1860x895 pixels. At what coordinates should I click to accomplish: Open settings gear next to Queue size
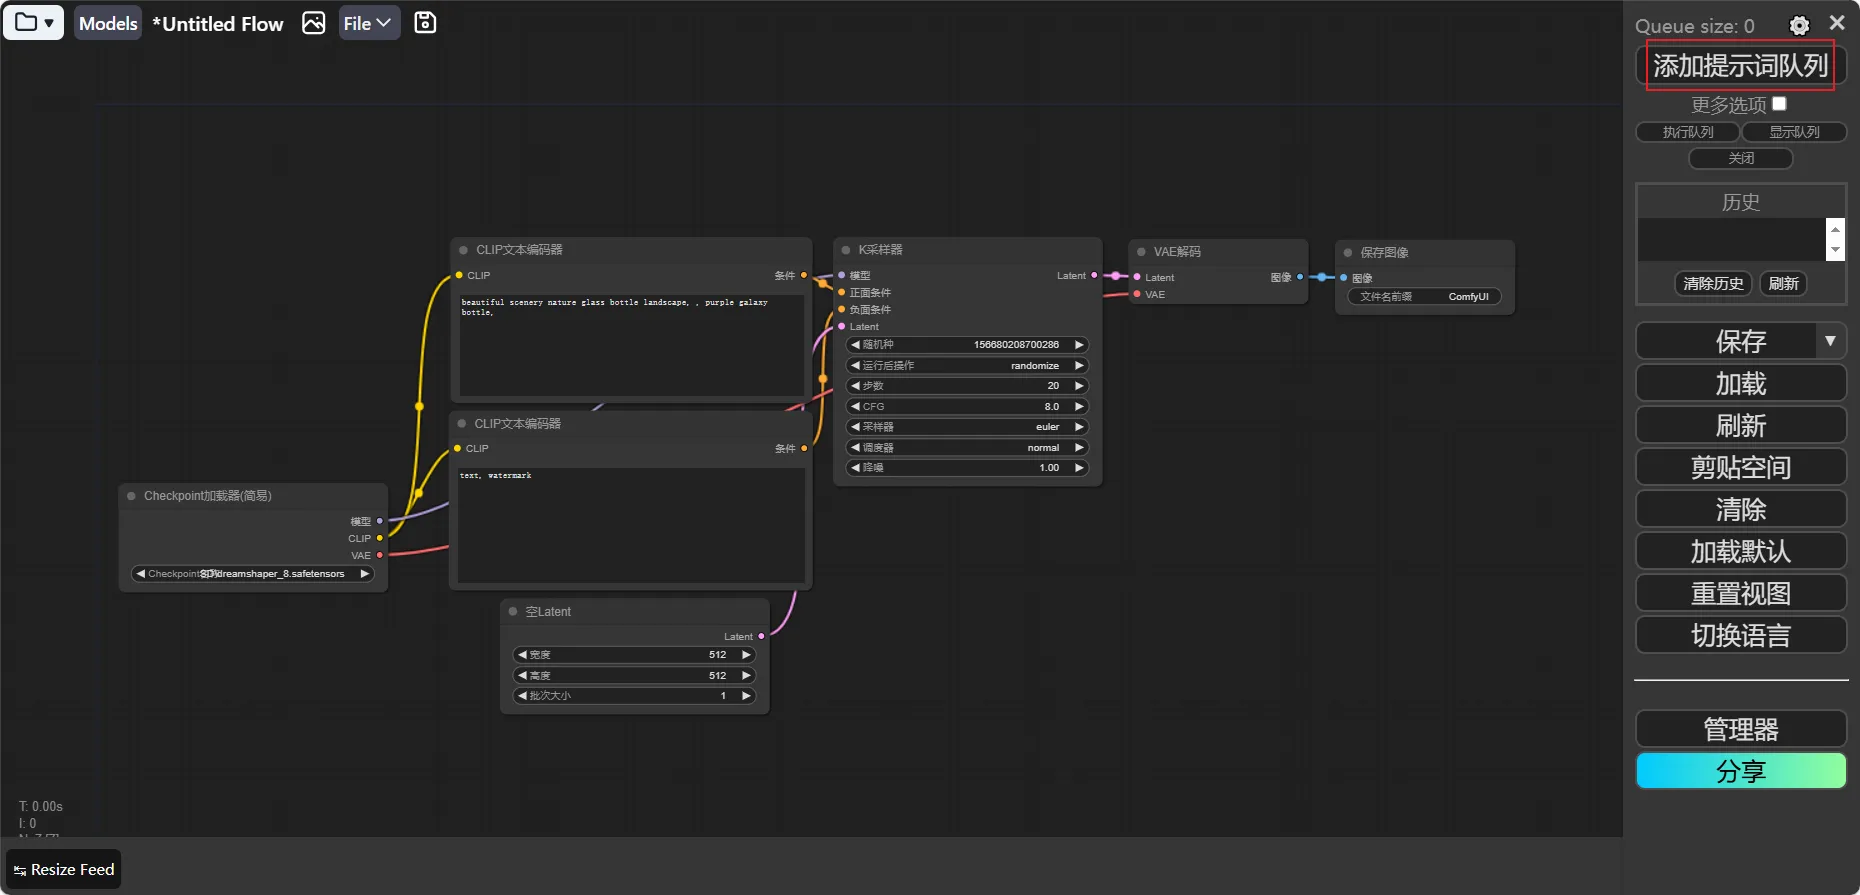1799,25
